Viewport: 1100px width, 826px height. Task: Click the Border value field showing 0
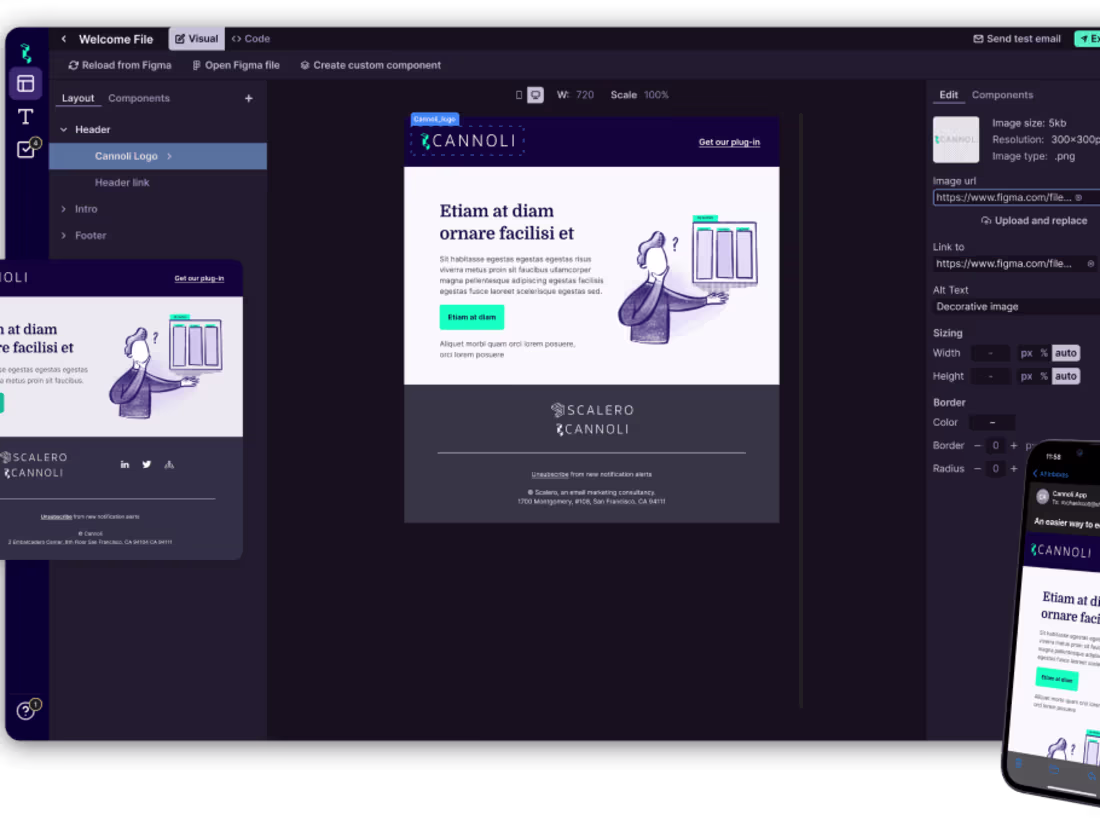pos(995,446)
